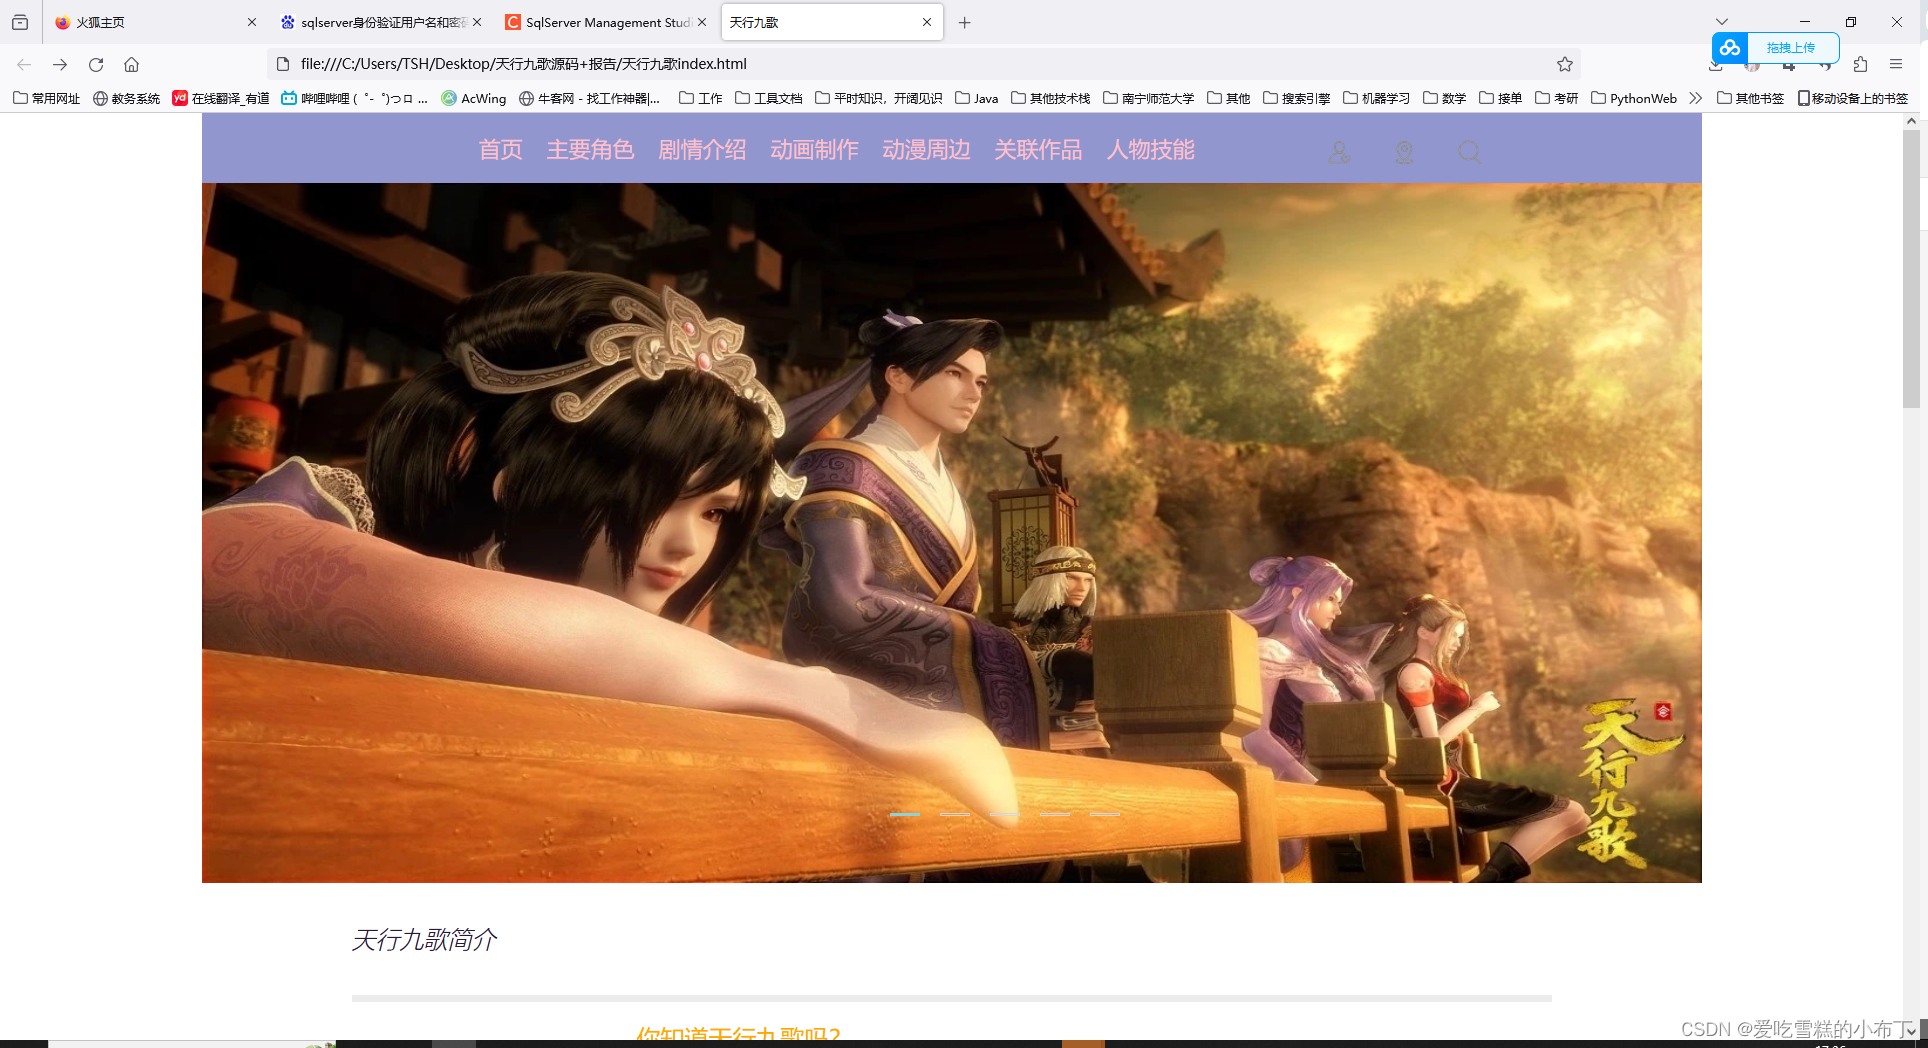
Task: Click the page vertical scrollbar thumb
Action: pos(1911,268)
